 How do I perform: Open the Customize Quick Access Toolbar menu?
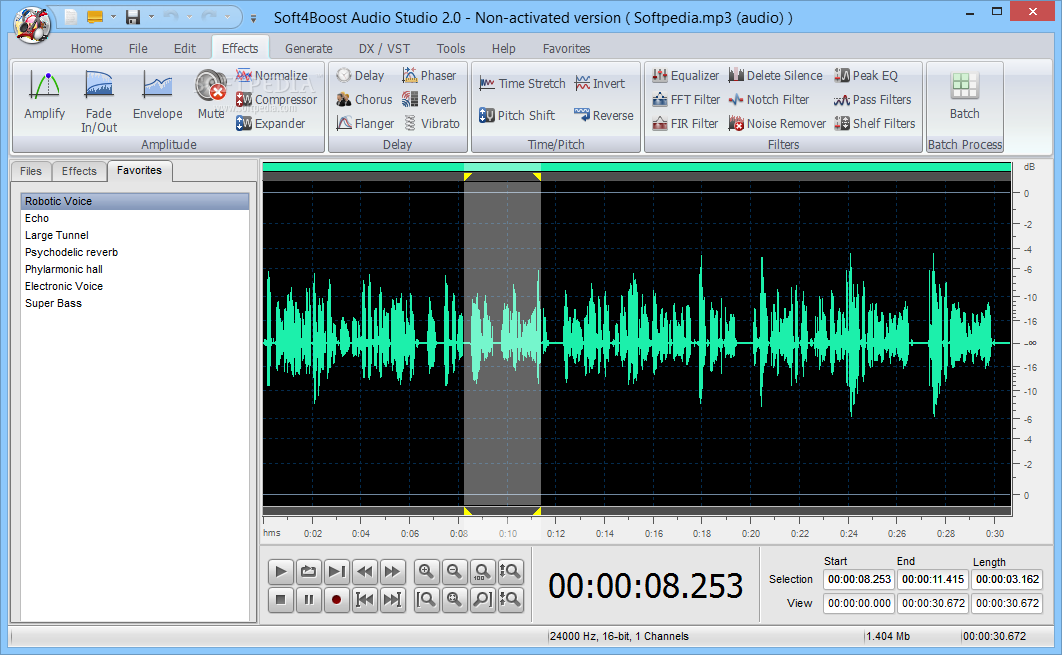pos(253,18)
